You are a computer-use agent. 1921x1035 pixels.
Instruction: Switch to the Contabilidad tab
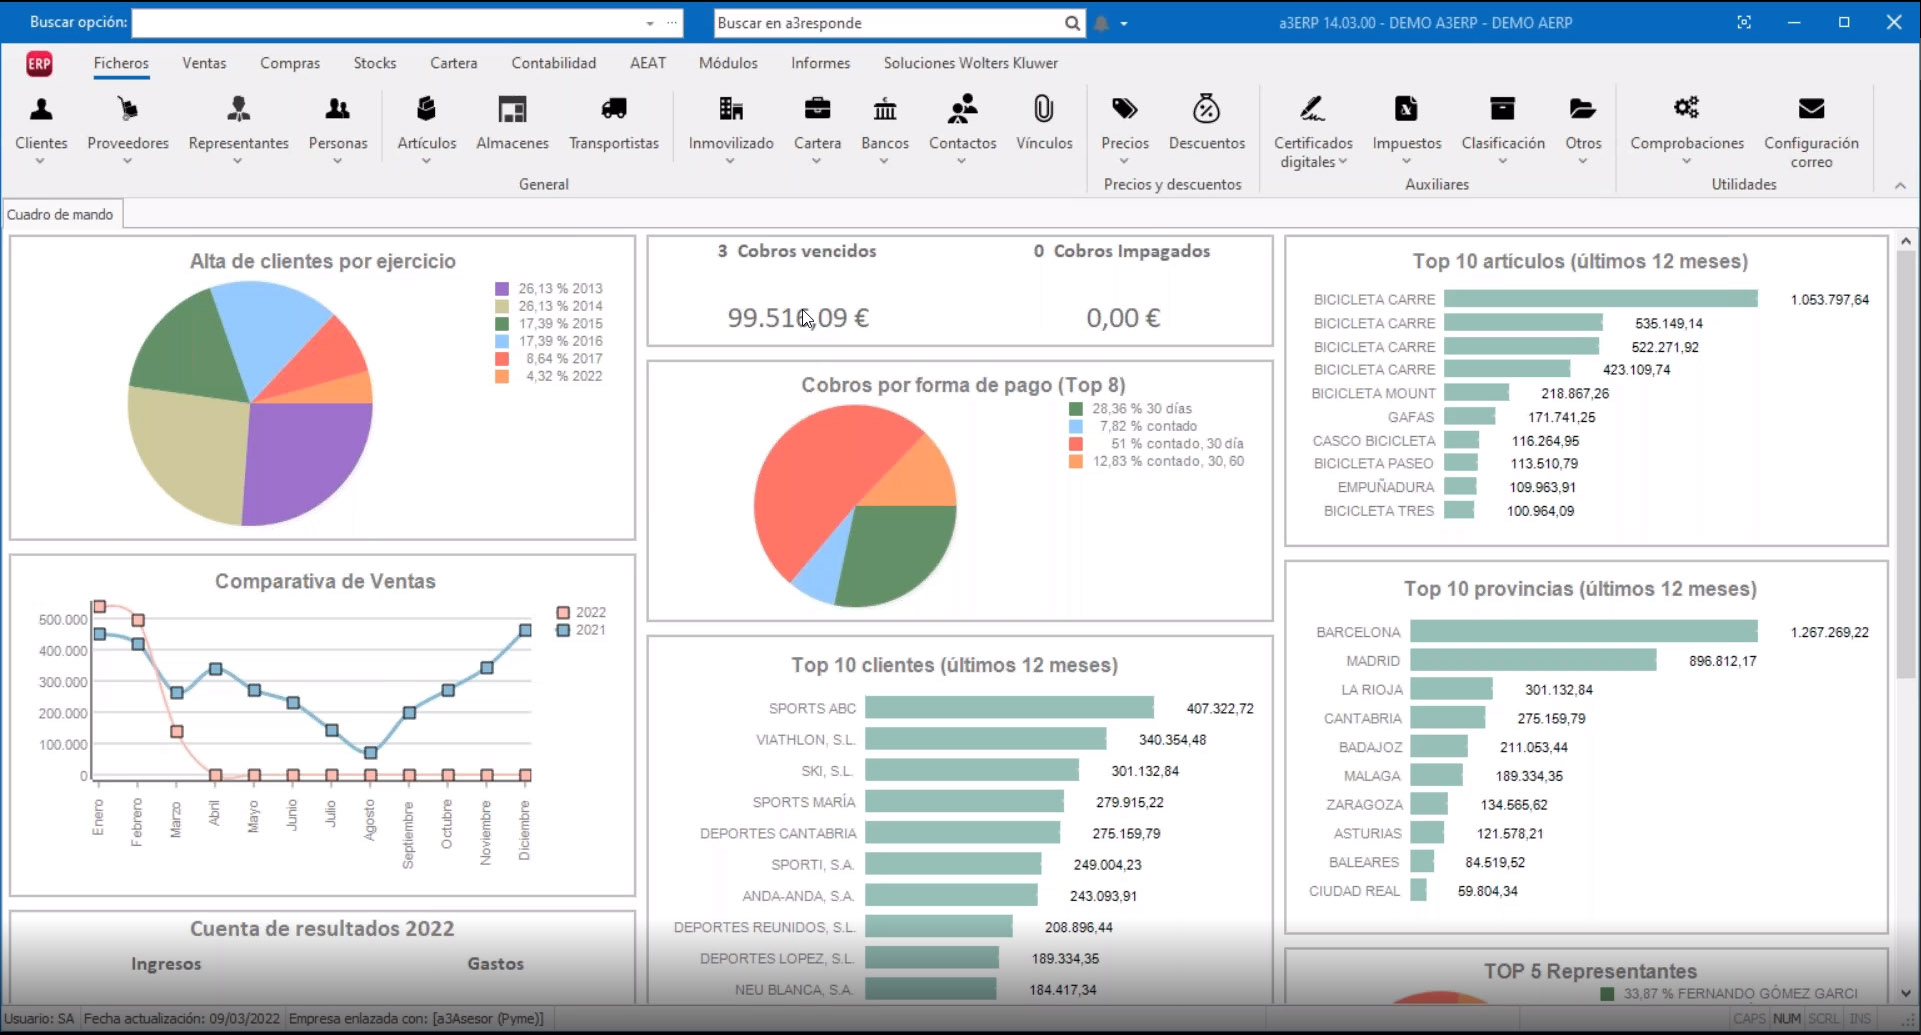pos(553,63)
